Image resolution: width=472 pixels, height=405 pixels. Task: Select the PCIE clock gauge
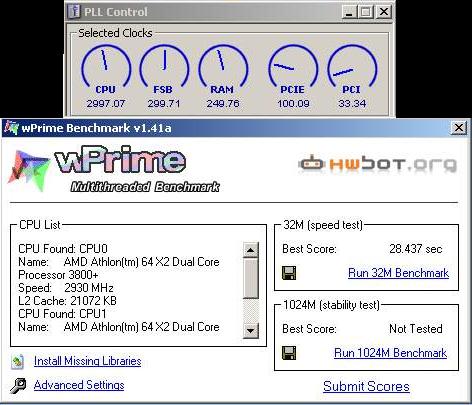293,66
